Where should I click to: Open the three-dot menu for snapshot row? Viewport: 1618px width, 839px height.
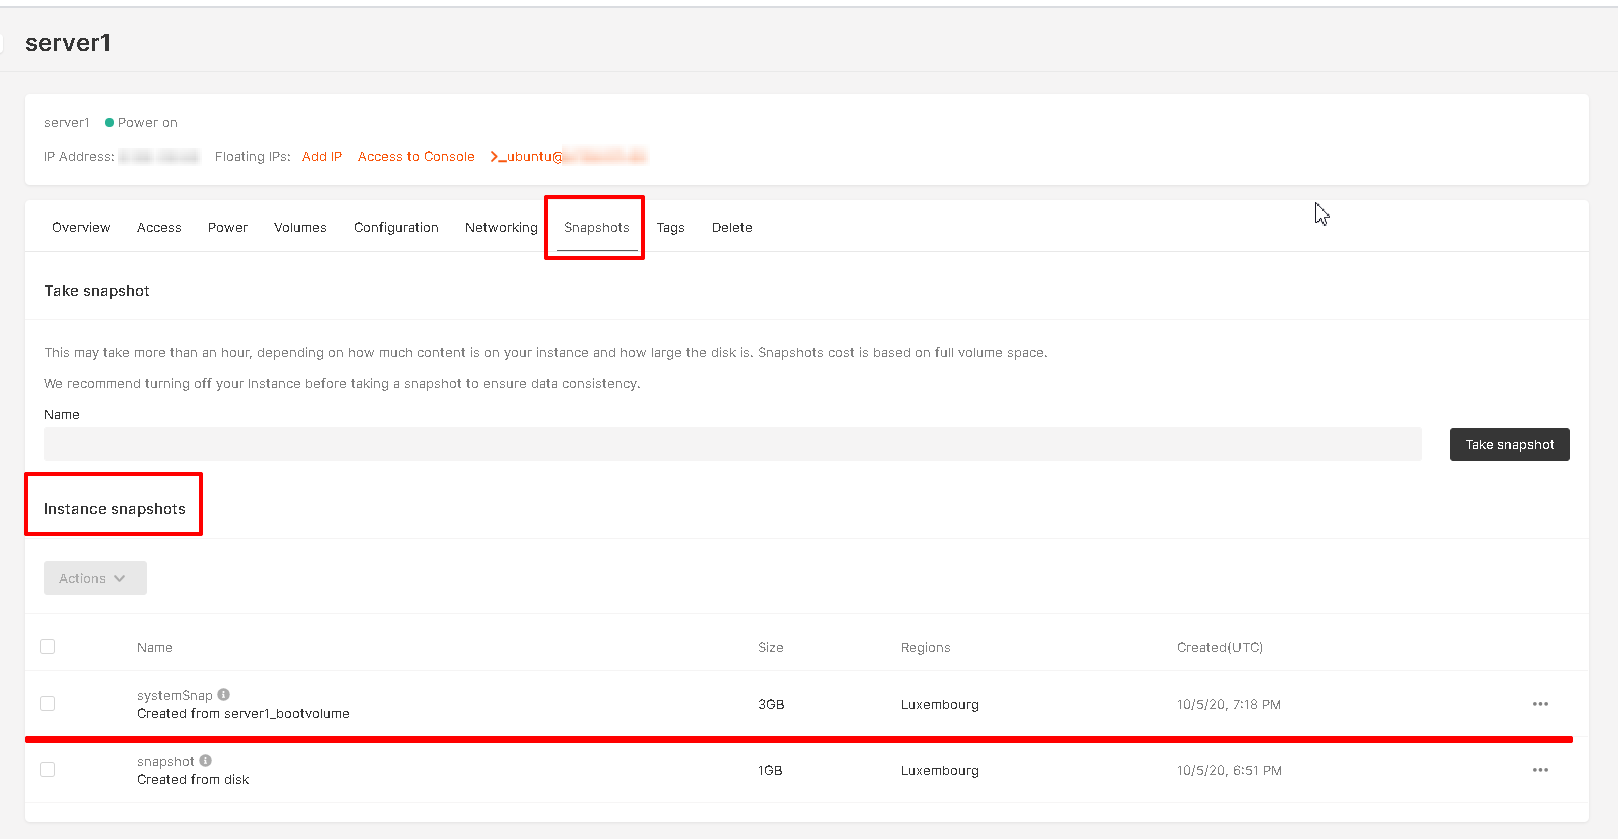[x=1540, y=770]
